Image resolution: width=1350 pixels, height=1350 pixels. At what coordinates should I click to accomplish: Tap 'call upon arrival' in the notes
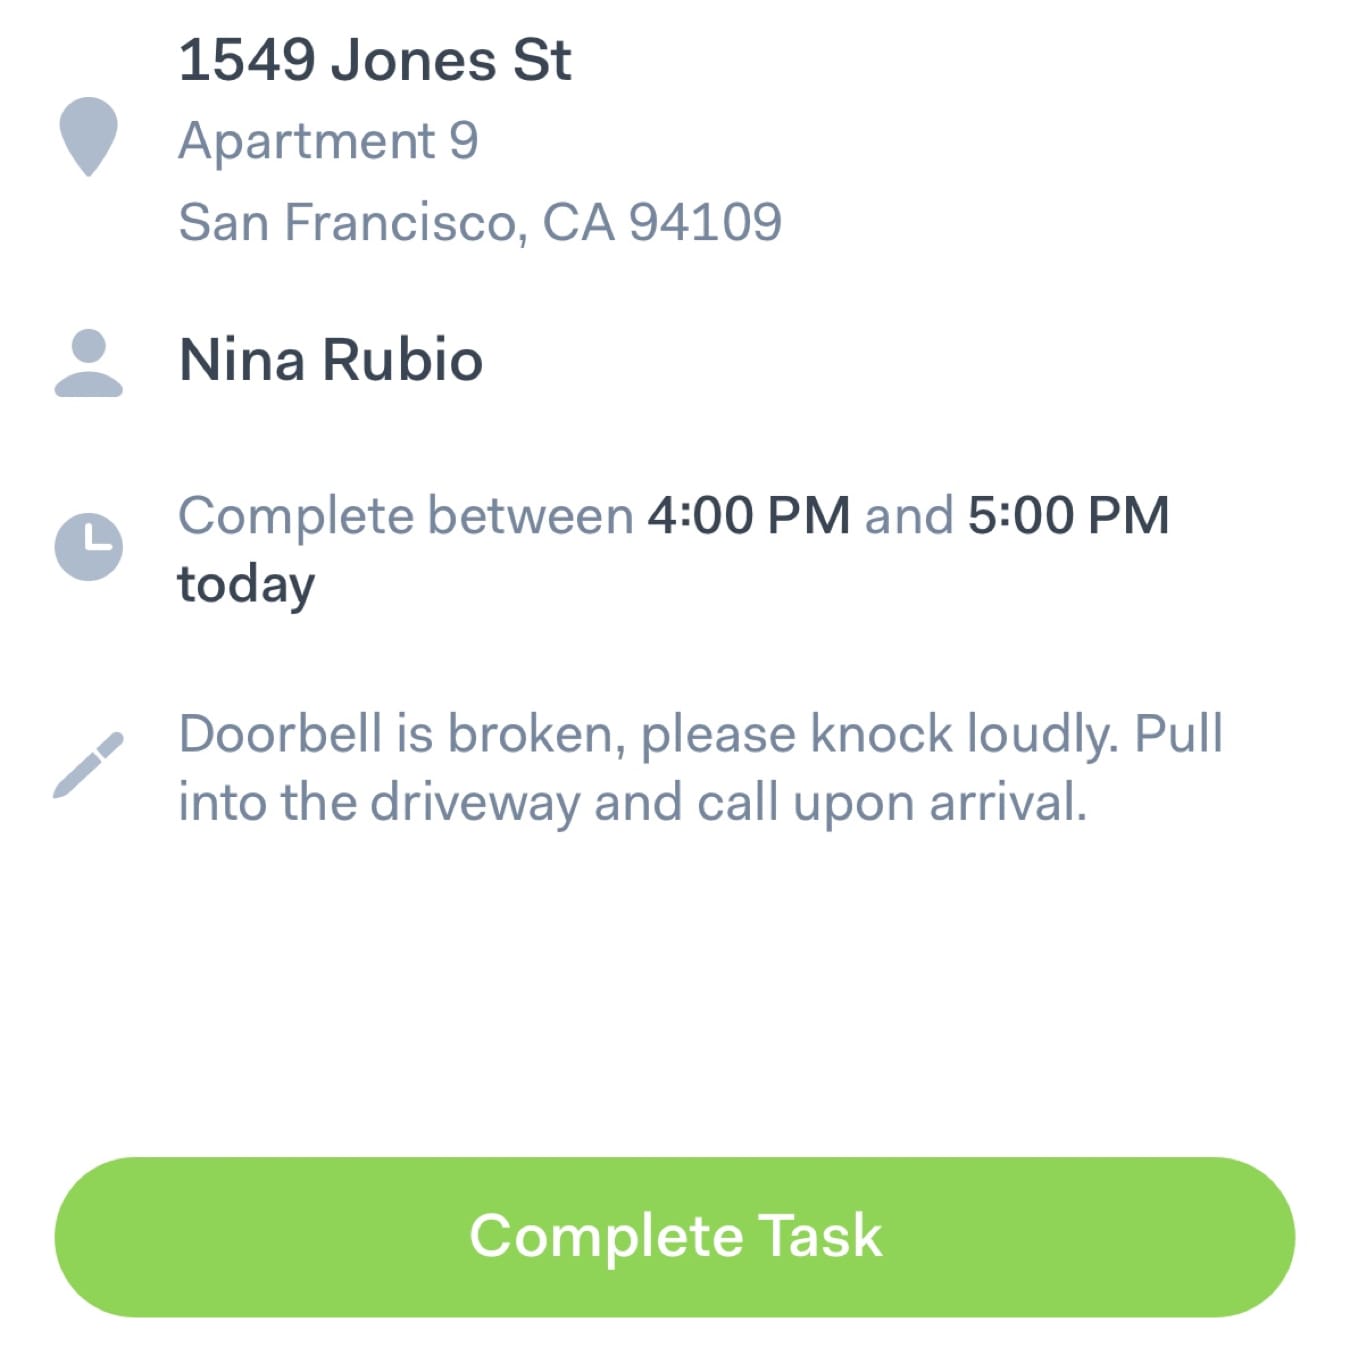click(891, 802)
